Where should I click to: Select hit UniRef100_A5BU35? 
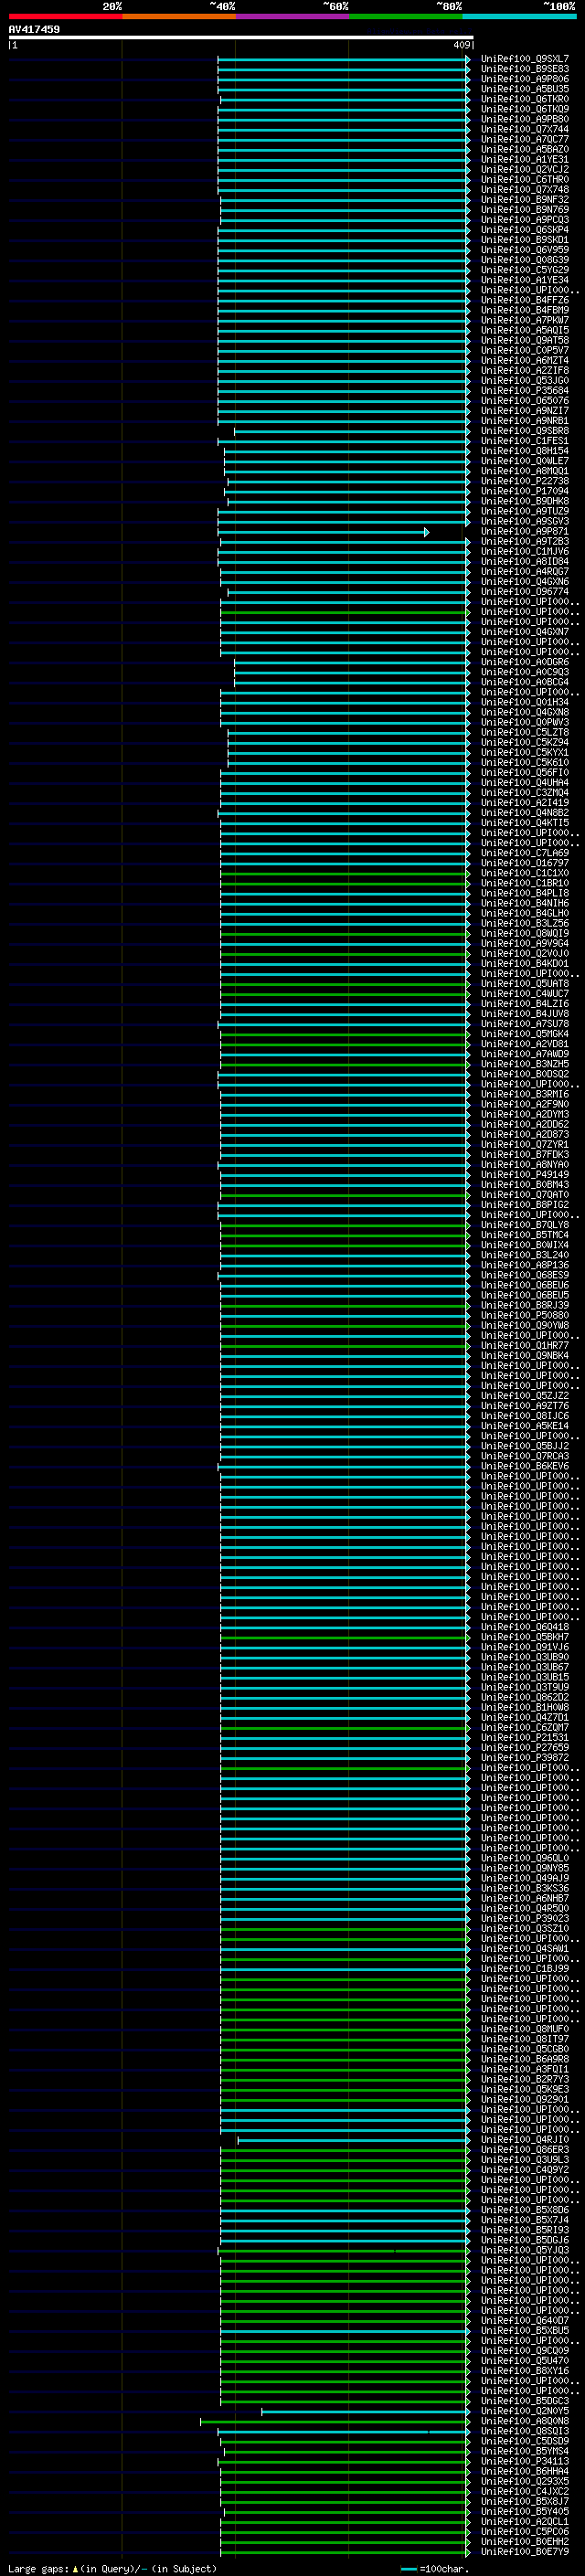525,89
